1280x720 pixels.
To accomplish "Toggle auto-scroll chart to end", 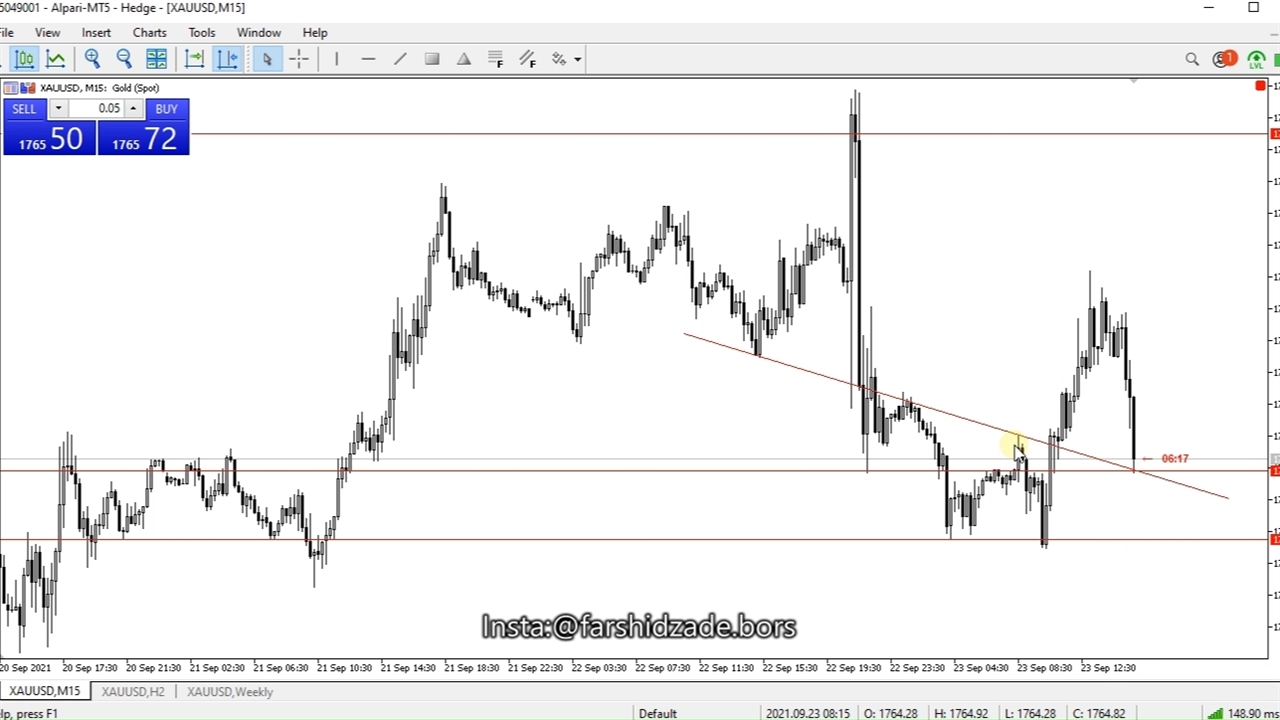I will coord(195,59).
